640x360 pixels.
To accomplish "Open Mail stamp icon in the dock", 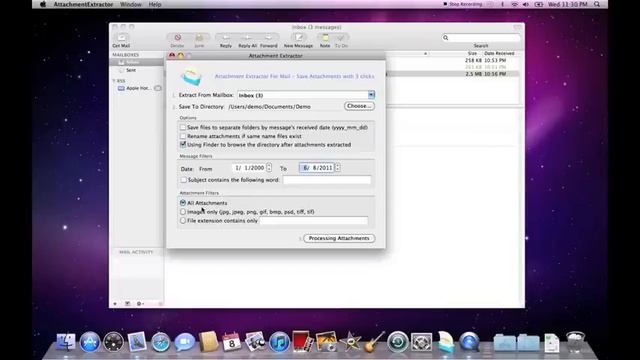I will pyautogui.click(x=137, y=342).
